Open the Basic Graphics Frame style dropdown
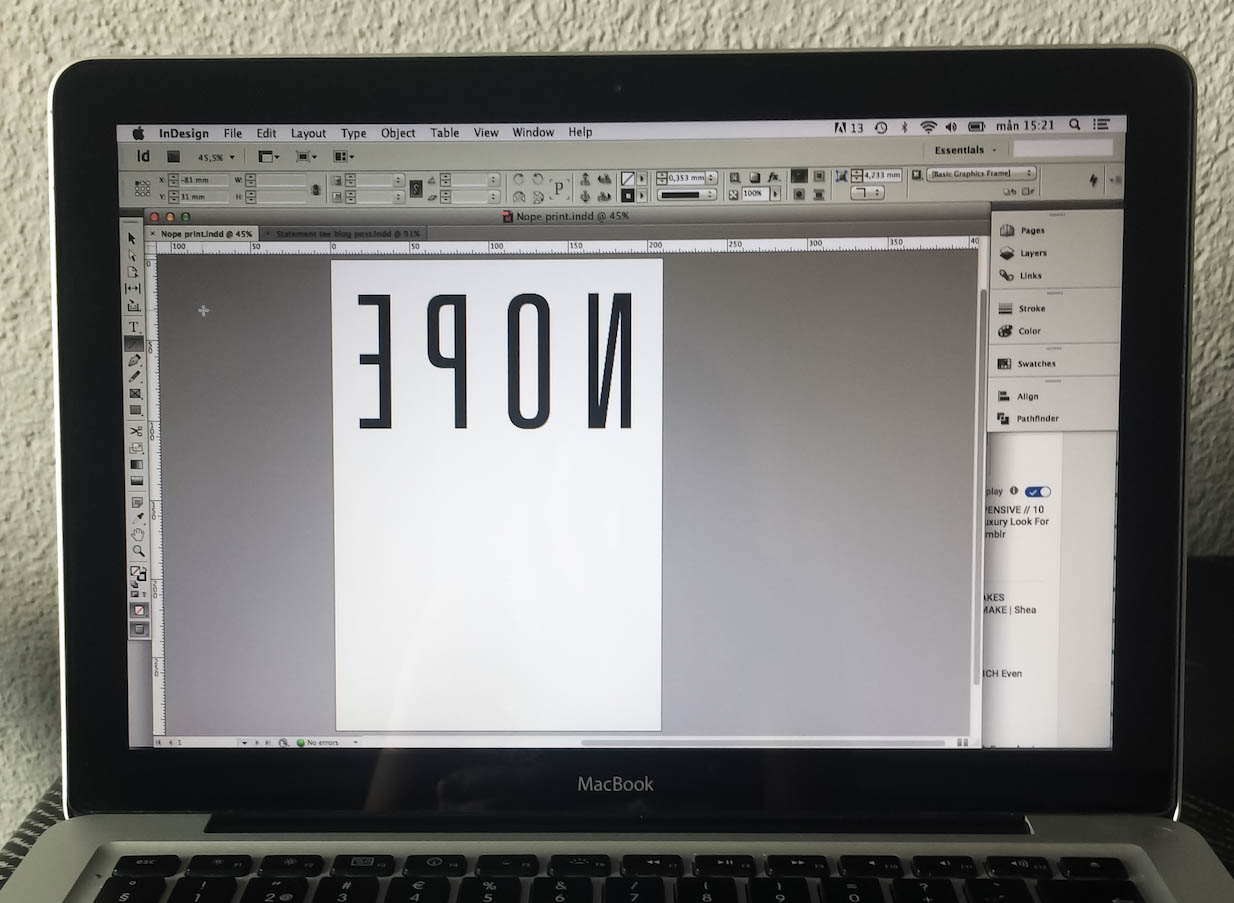Viewport: 1234px width, 903px height. tap(980, 174)
